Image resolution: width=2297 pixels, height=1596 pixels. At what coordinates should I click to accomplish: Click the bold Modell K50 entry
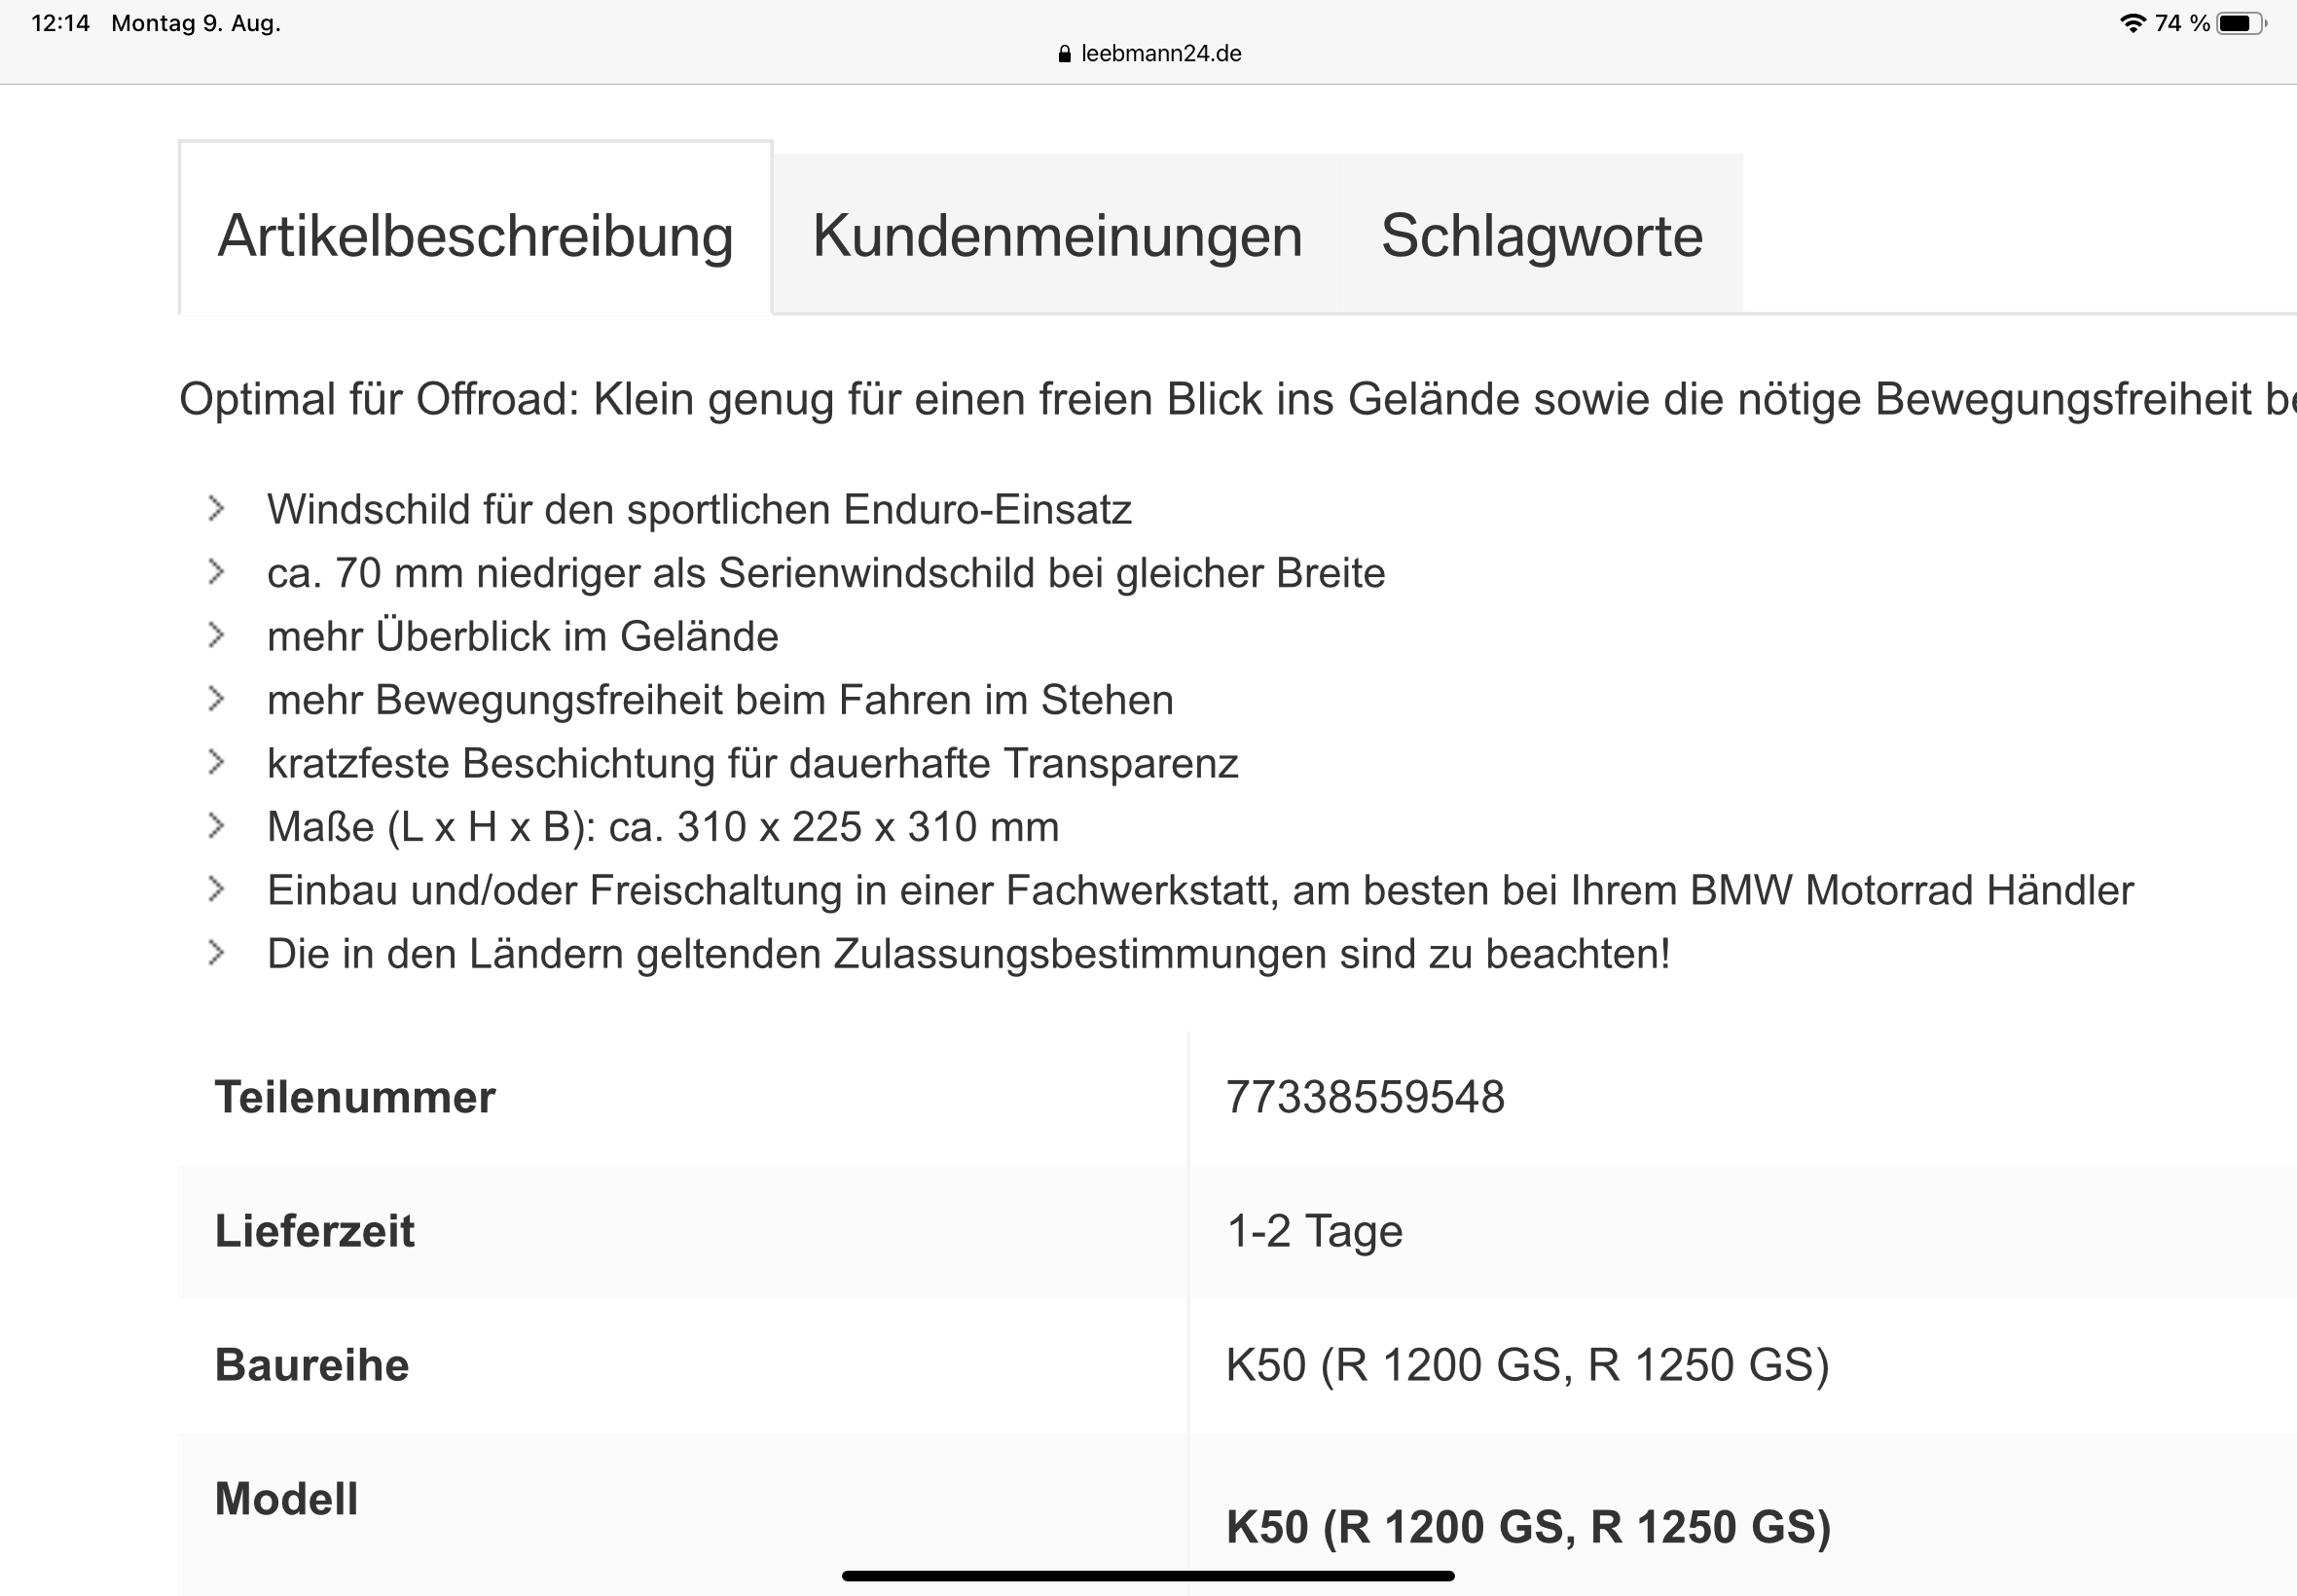click(x=1528, y=1527)
